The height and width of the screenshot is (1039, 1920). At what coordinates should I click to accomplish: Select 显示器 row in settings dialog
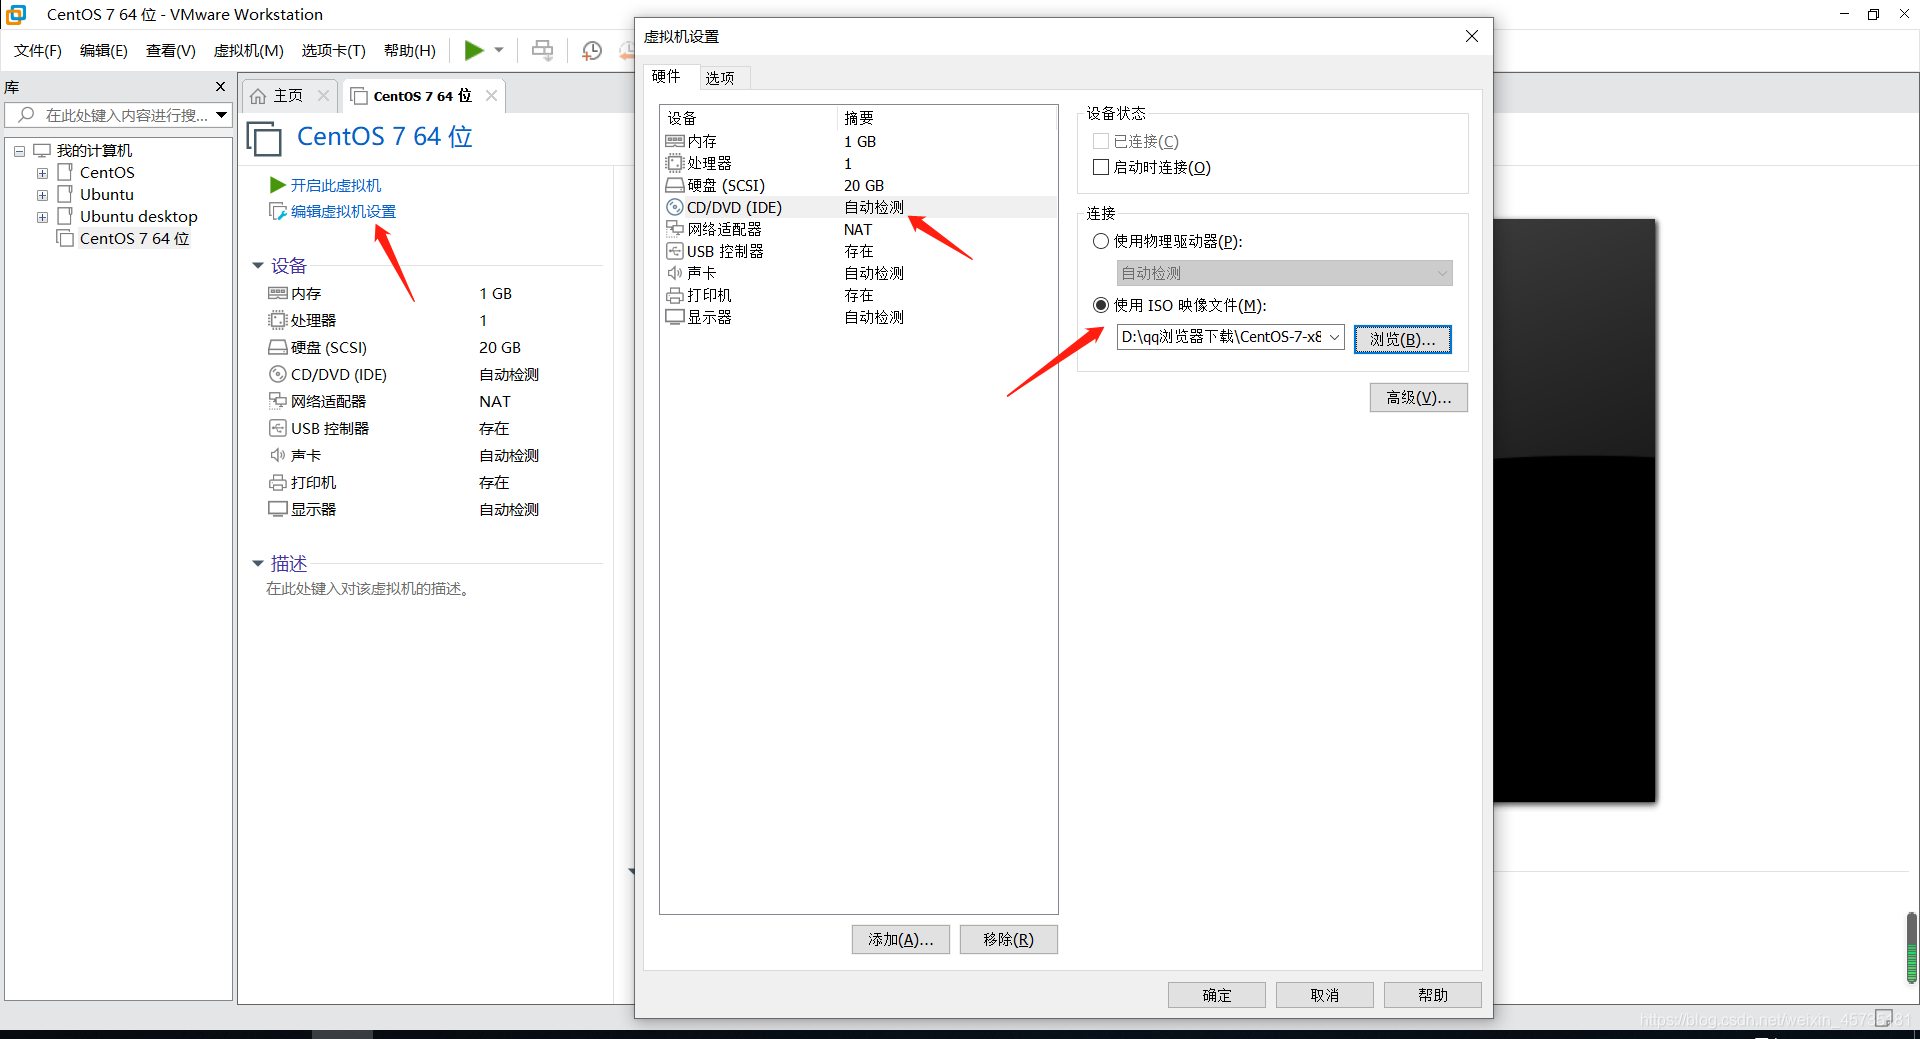(x=858, y=318)
